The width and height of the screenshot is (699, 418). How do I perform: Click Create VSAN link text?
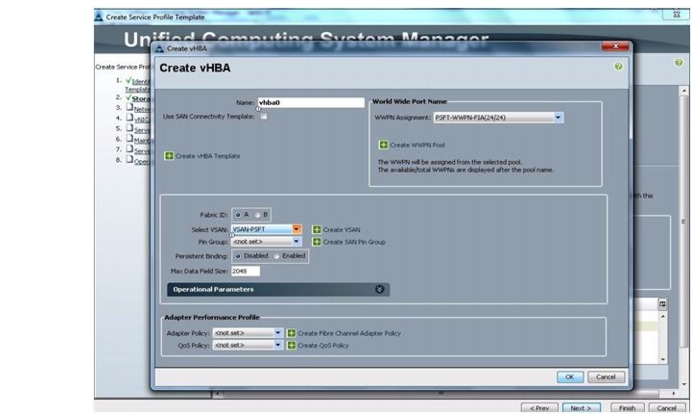[341, 229]
